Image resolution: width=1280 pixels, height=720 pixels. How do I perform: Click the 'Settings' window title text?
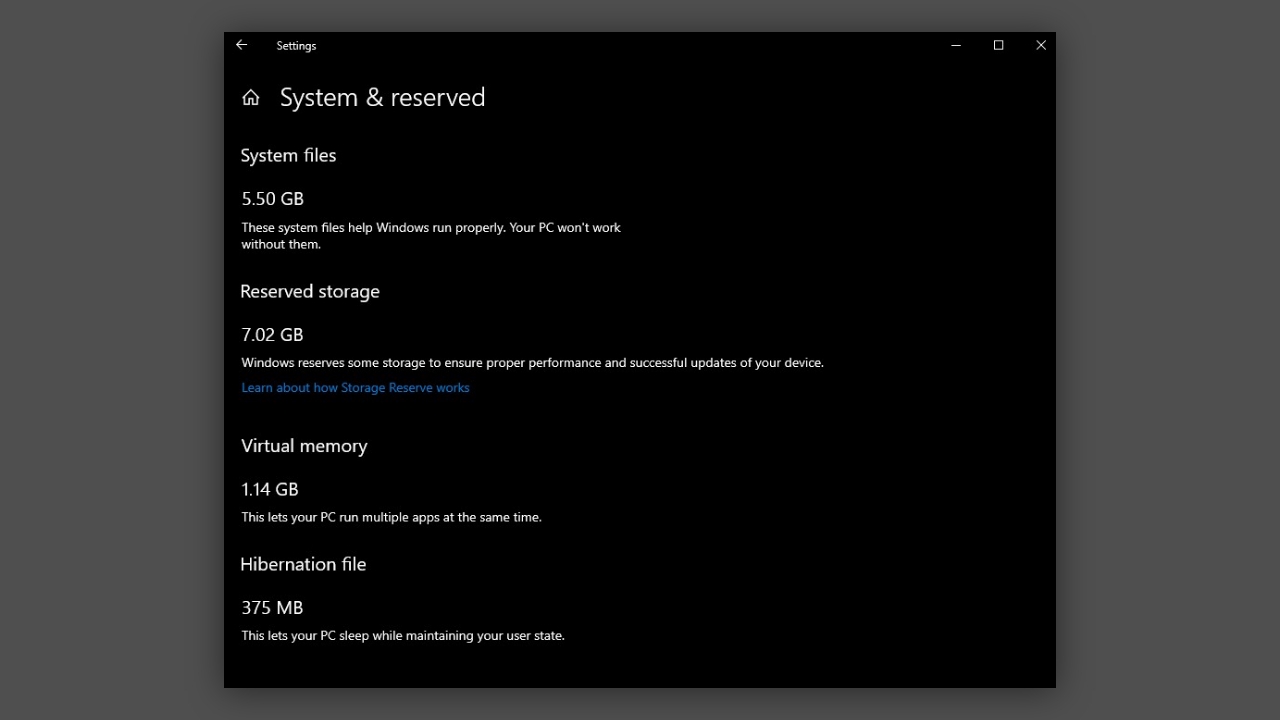296,46
